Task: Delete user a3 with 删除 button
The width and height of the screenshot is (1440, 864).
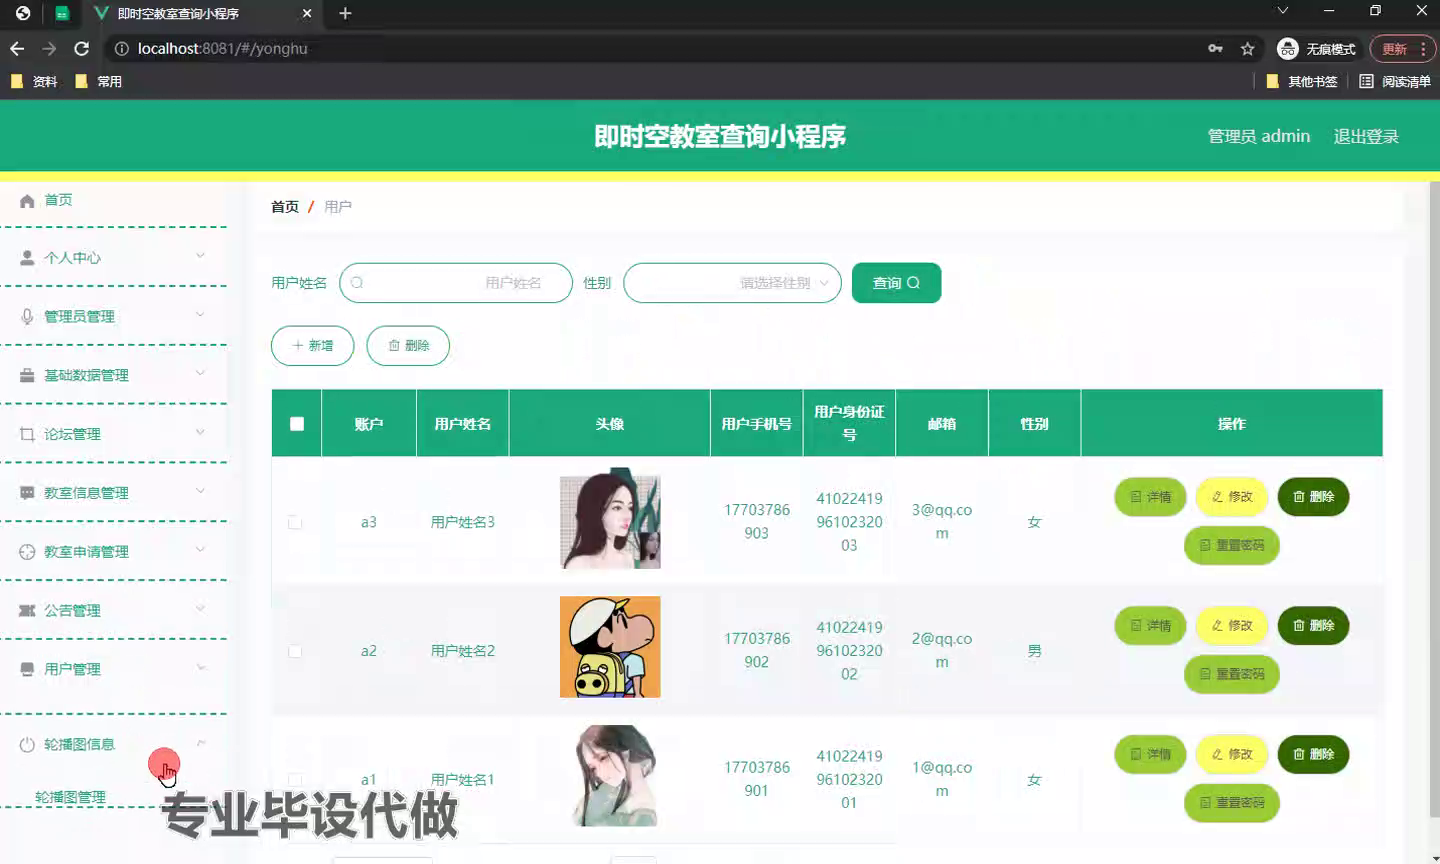Action: point(1313,497)
